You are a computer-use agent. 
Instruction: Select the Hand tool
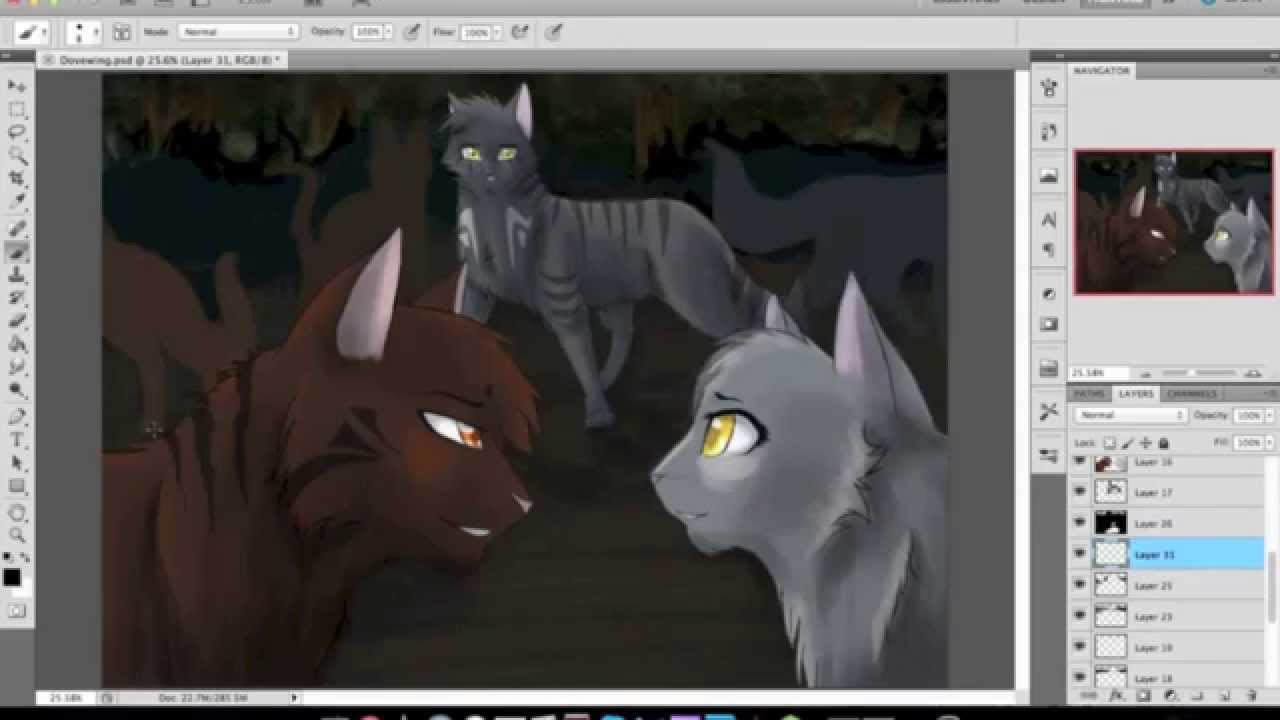coord(17,513)
